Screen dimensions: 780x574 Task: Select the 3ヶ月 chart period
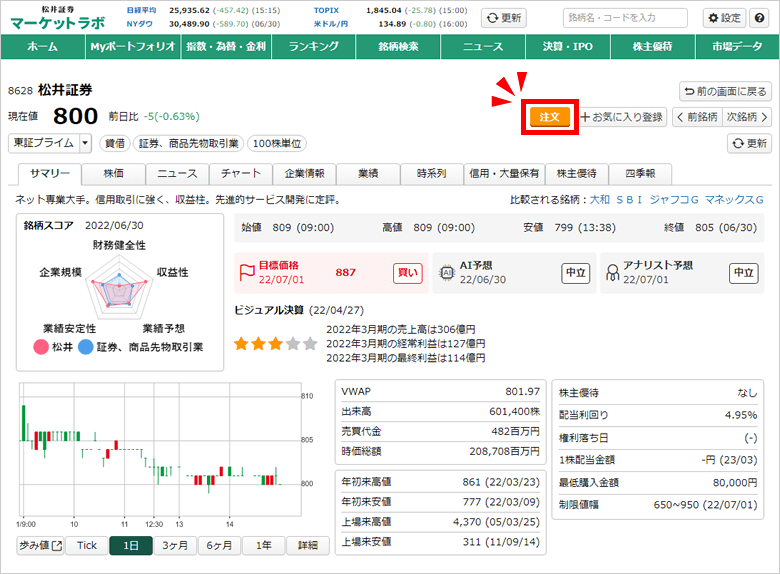[175, 546]
